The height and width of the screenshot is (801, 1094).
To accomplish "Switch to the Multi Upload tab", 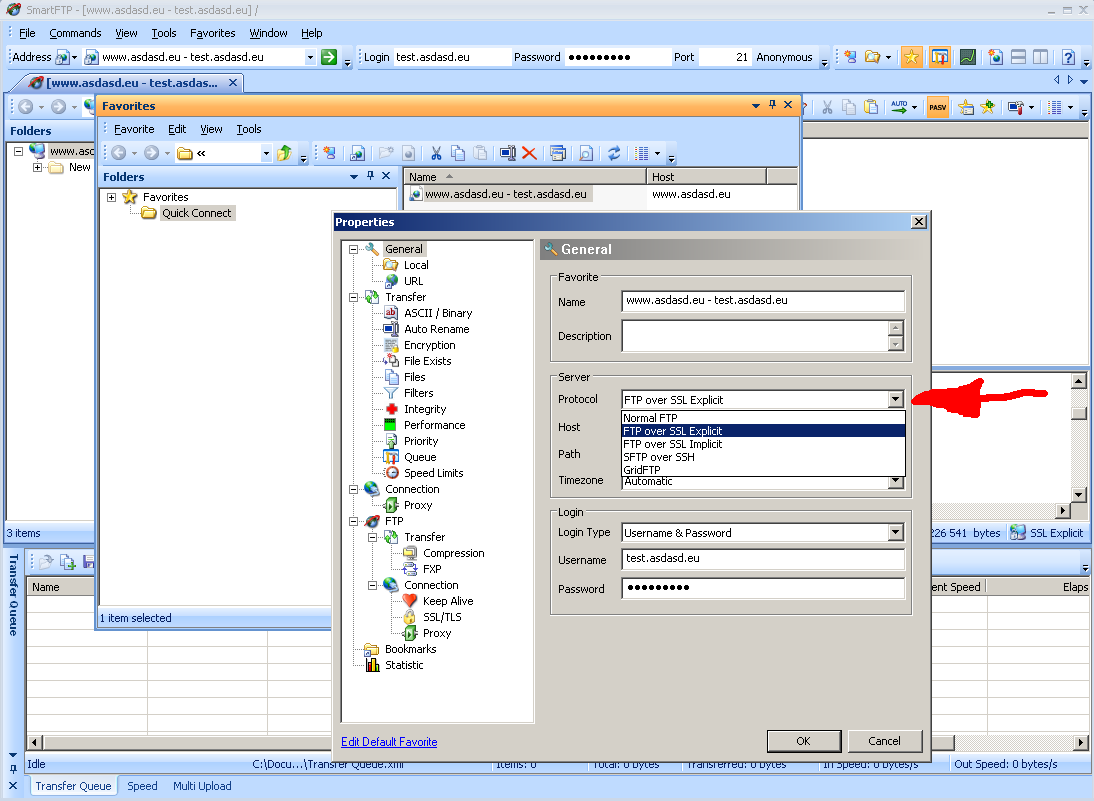I will 202,786.
